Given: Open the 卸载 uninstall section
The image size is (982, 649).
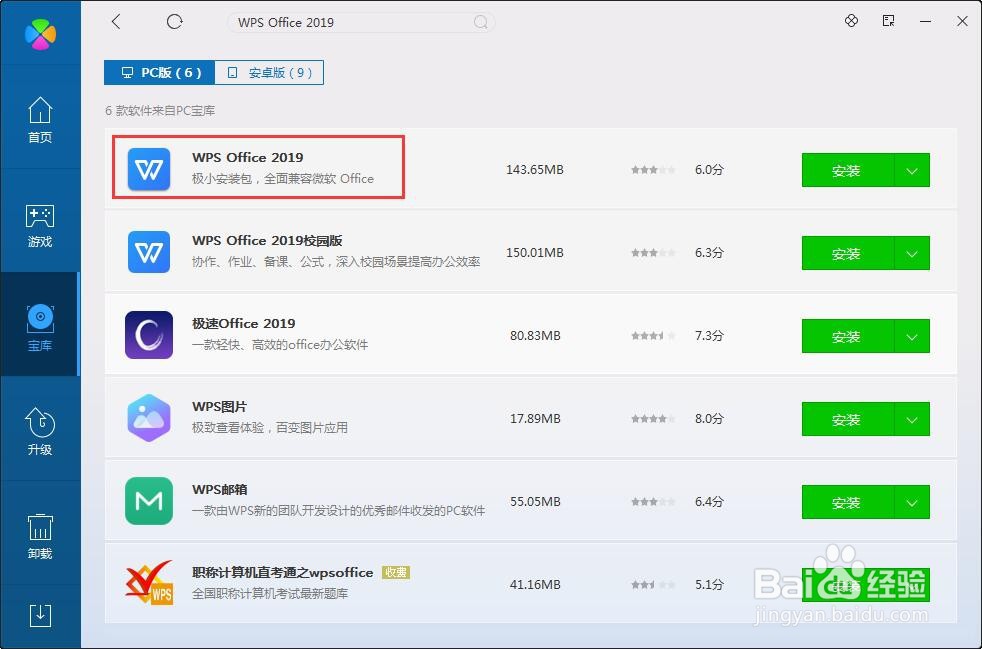Looking at the screenshot, I should tap(40, 536).
